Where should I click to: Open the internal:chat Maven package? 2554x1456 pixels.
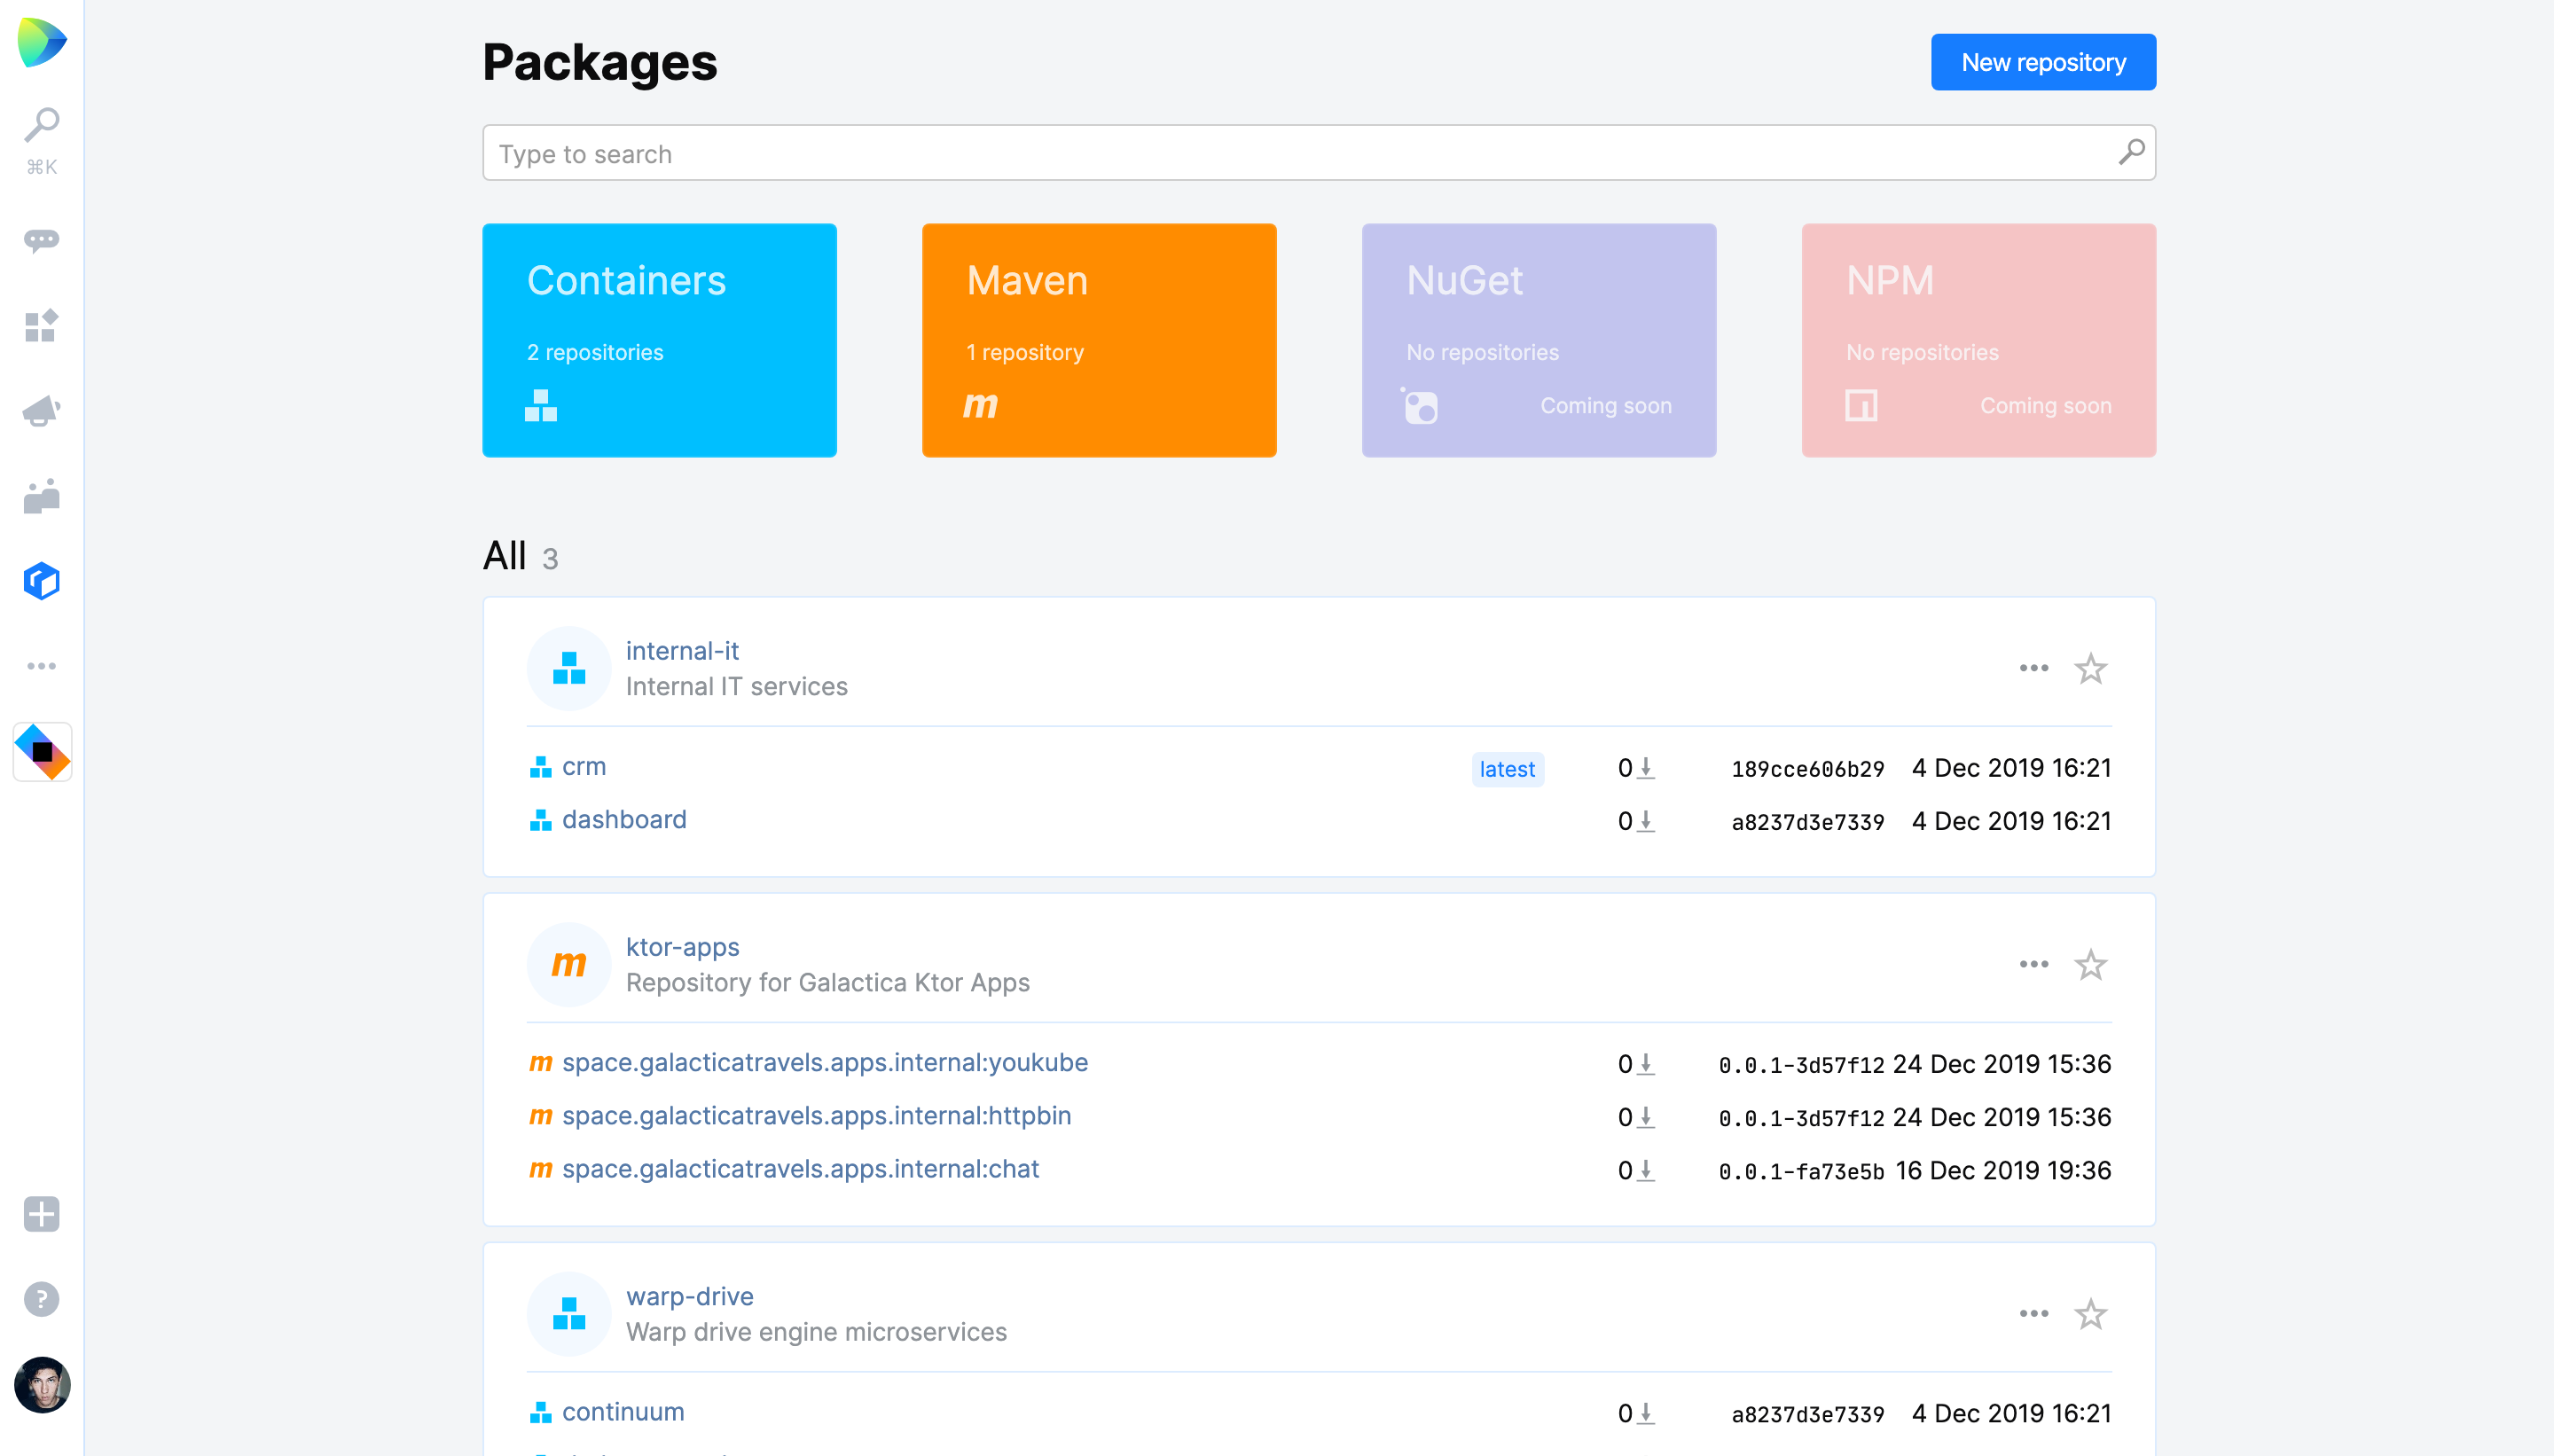click(800, 1168)
